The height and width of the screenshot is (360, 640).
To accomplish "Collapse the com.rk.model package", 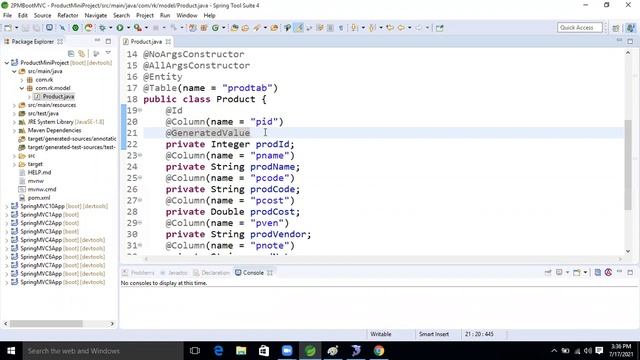I will click(x=22, y=88).
